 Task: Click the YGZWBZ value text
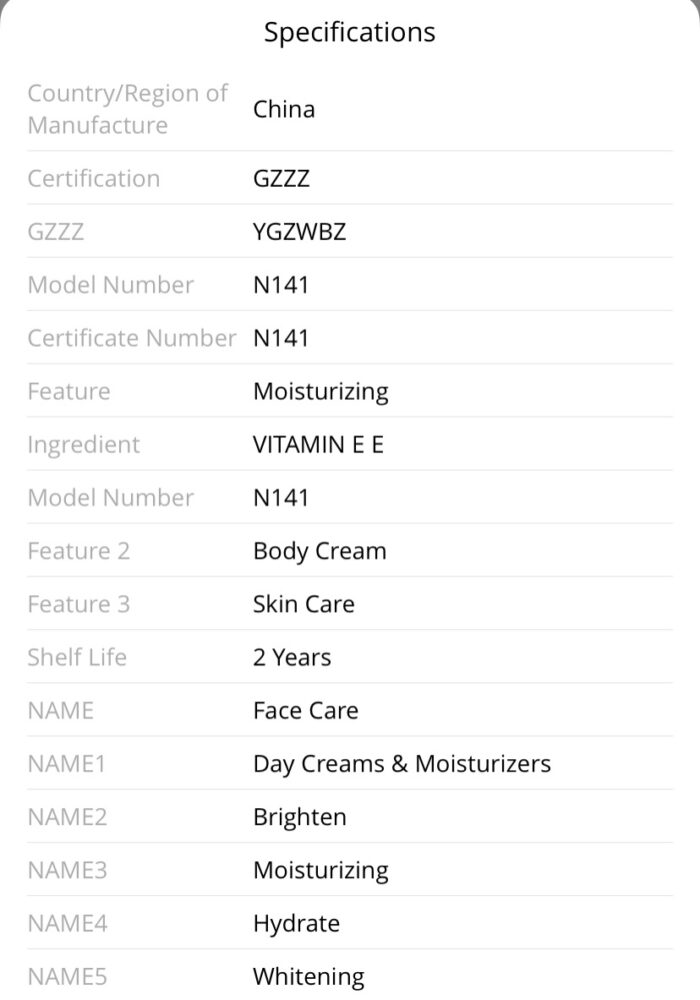click(x=300, y=232)
